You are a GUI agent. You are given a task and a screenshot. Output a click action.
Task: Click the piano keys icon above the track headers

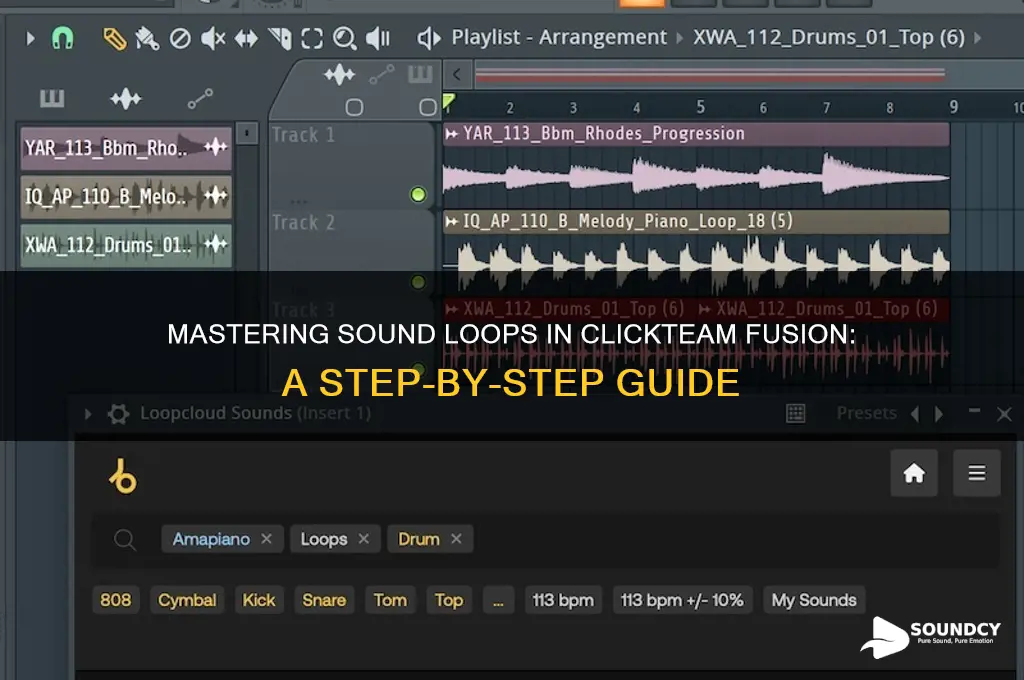pos(421,74)
